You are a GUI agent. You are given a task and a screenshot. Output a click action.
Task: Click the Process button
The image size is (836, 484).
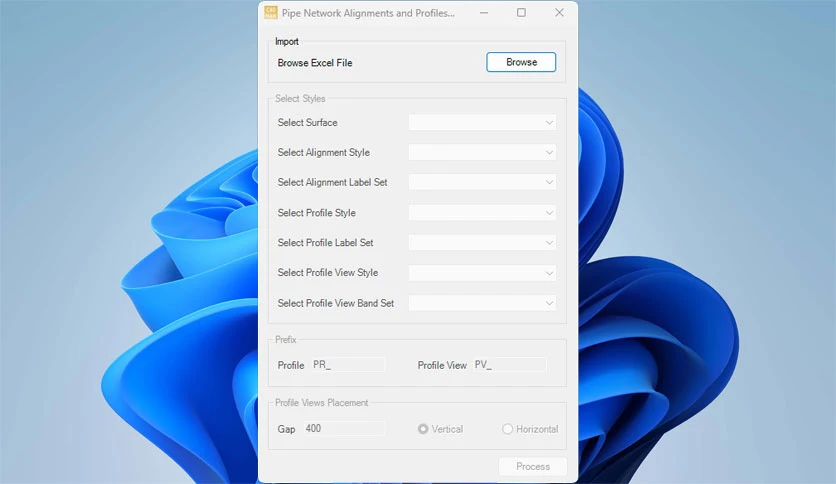click(x=533, y=466)
